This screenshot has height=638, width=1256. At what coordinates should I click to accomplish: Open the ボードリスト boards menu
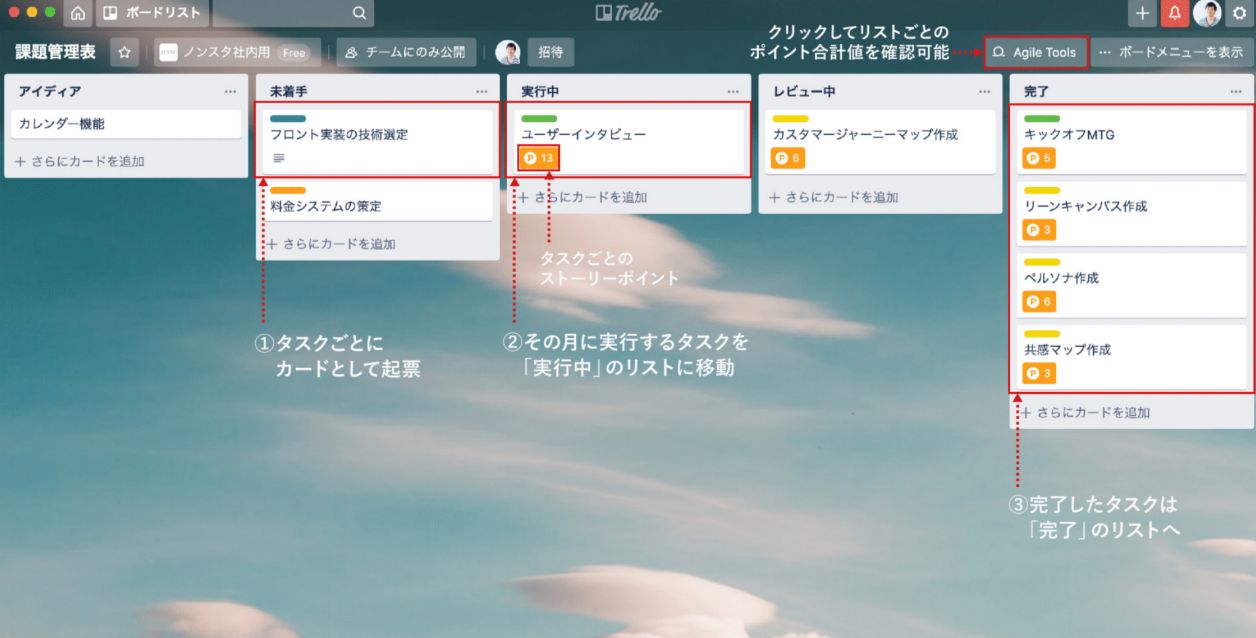point(153,13)
